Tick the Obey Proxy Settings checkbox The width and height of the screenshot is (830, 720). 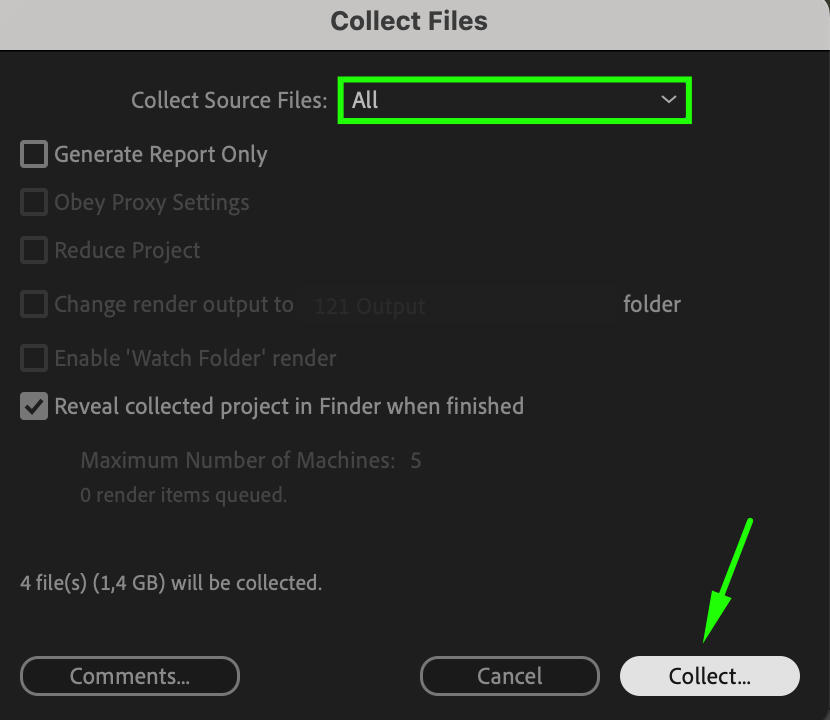point(34,202)
